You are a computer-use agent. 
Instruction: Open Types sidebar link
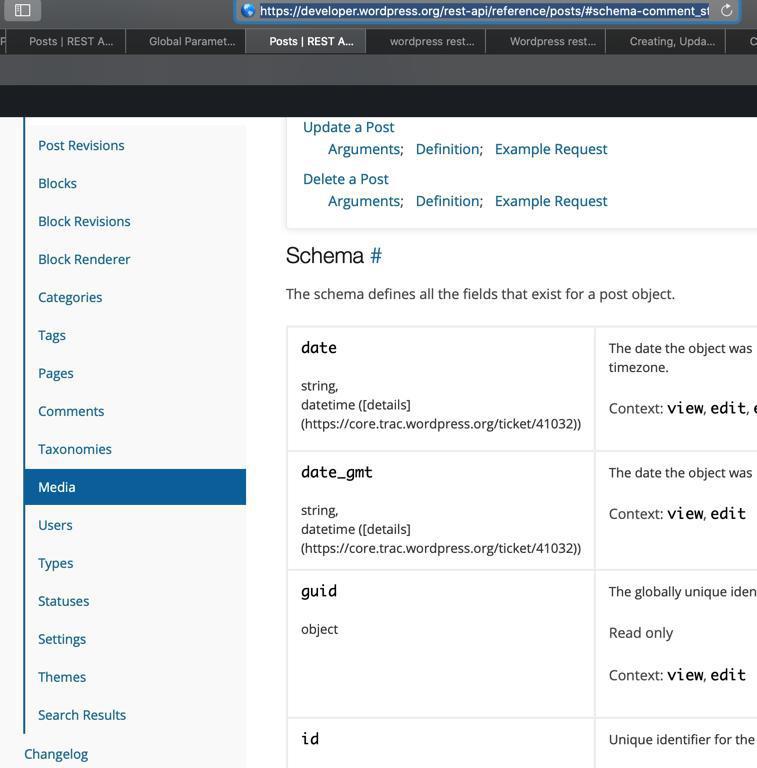[56, 563]
